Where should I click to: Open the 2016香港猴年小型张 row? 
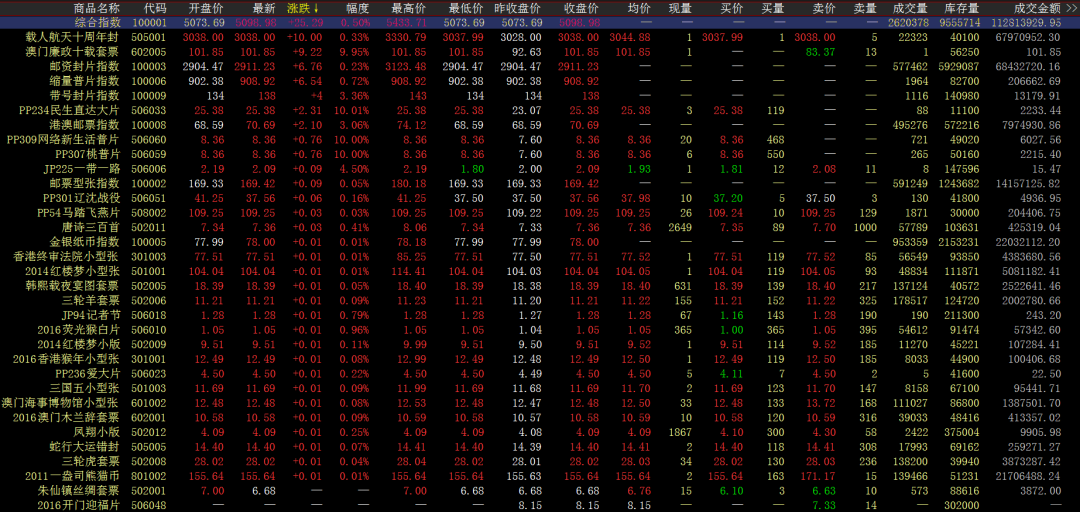tap(540, 358)
